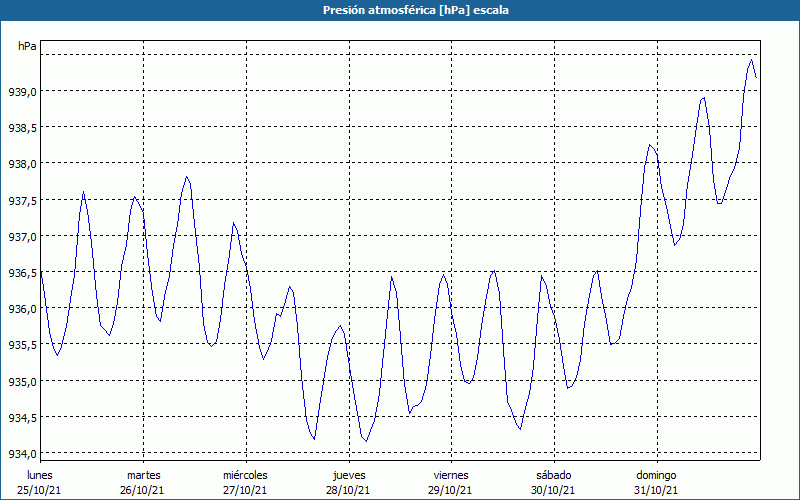Click the 935,0 axis value
The image size is (800, 500).
[22, 382]
